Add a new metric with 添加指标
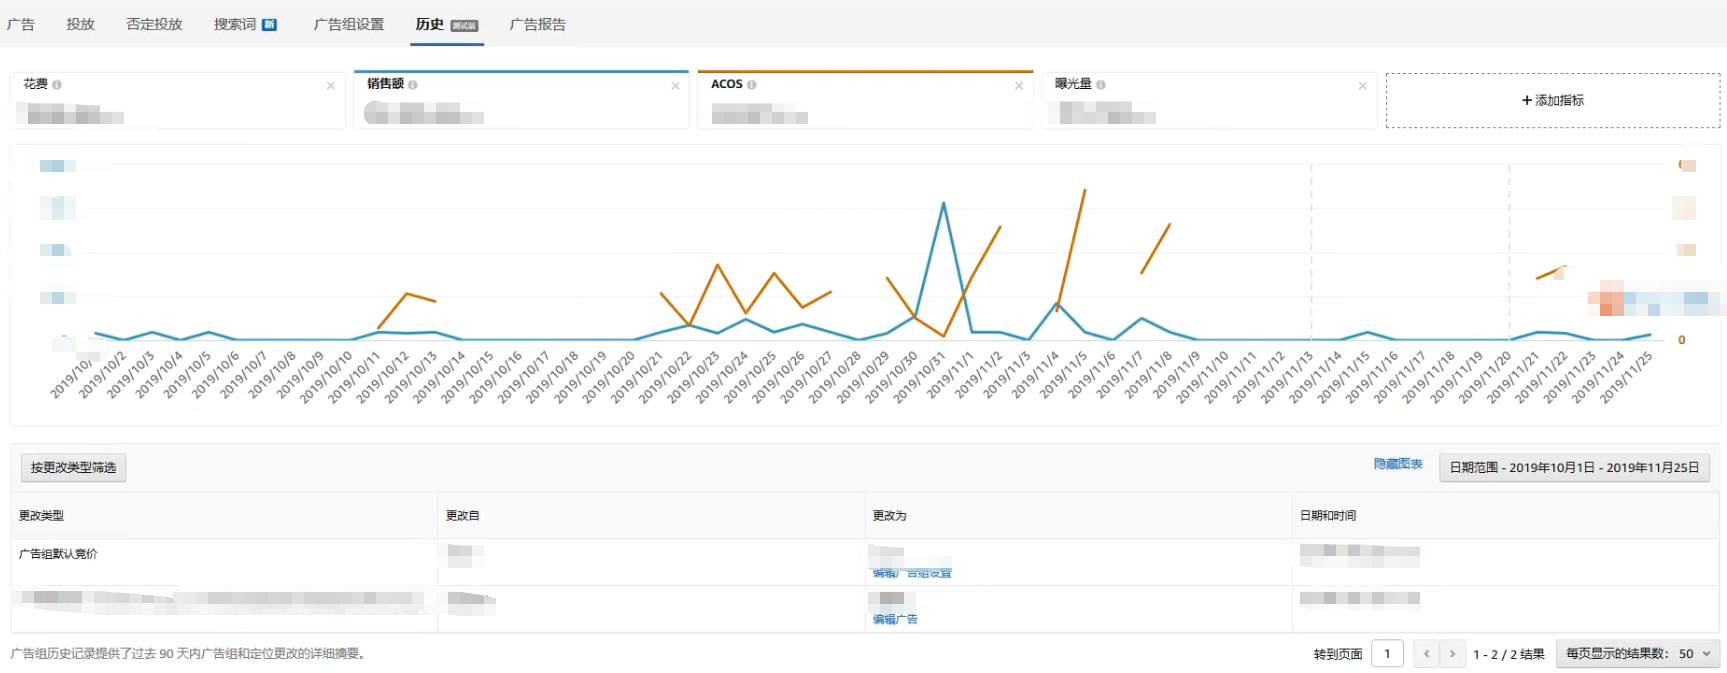The image size is (1727, 673). pos(1552,100)
